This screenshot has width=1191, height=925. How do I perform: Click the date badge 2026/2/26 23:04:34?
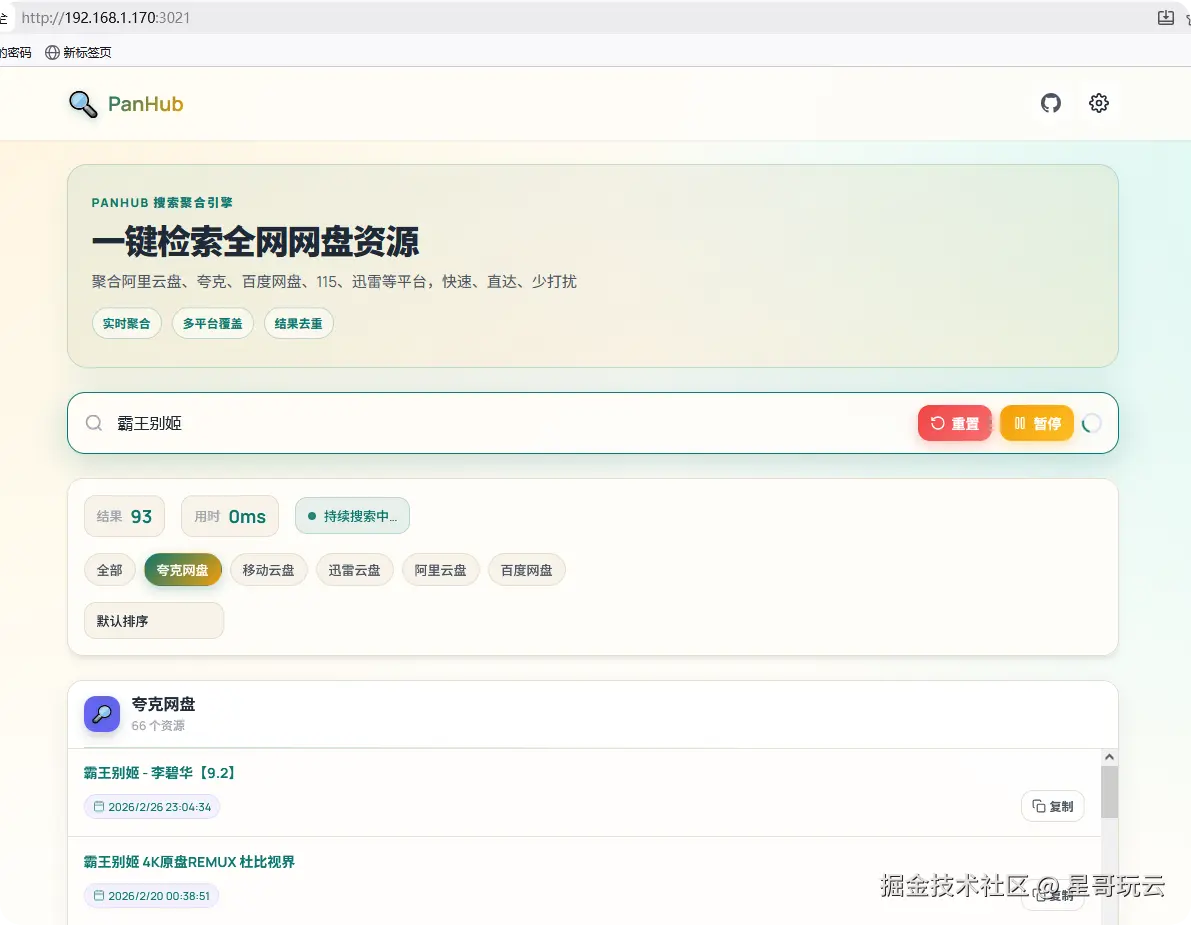[152, 807]
